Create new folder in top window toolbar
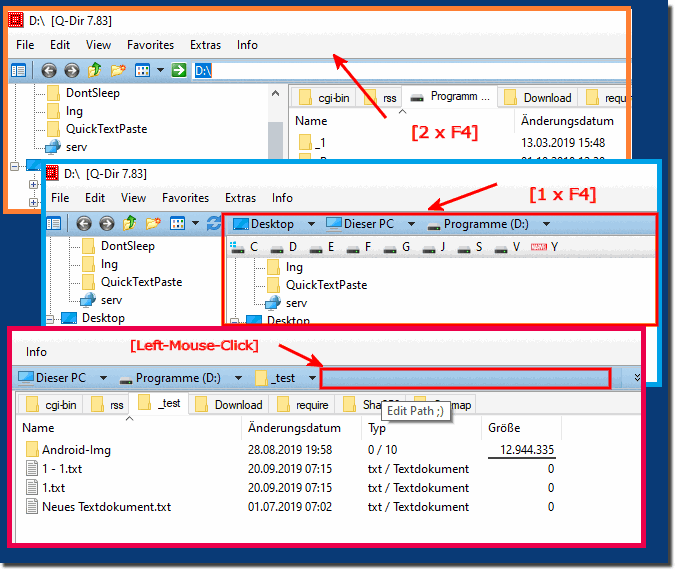 click(x=118, y=70)
